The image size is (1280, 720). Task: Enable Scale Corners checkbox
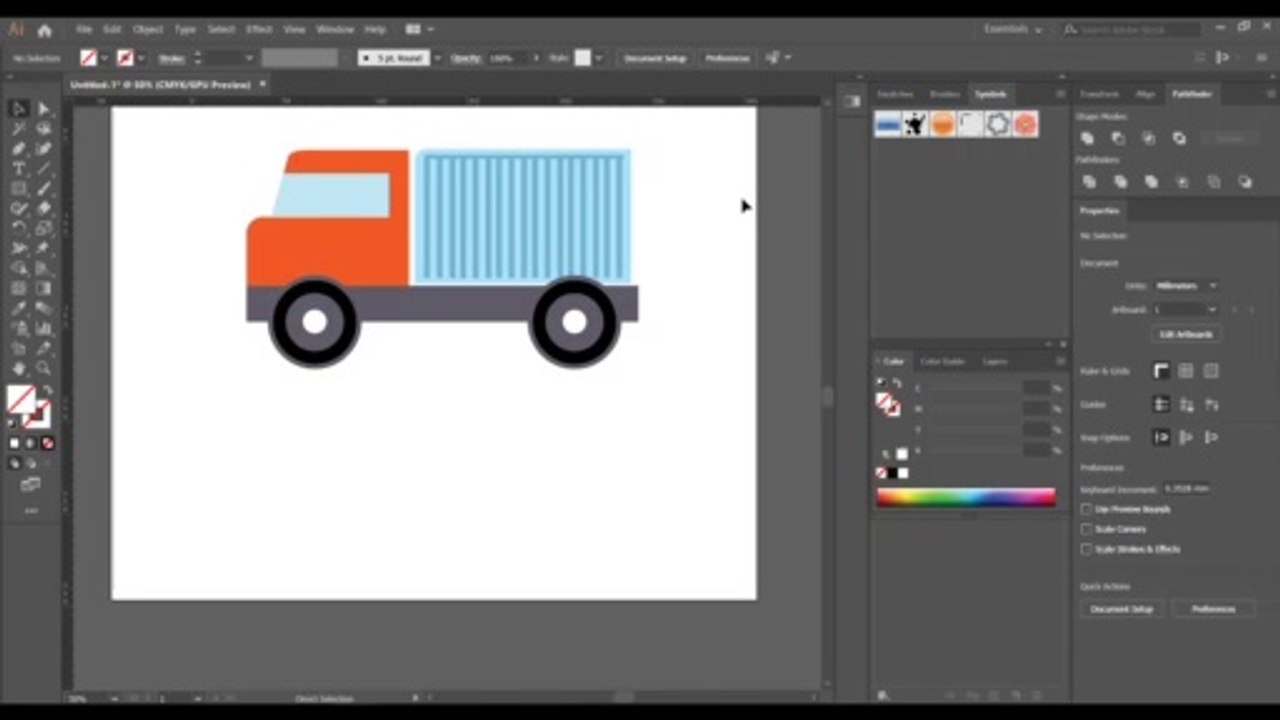click(x=1086, y=529)
